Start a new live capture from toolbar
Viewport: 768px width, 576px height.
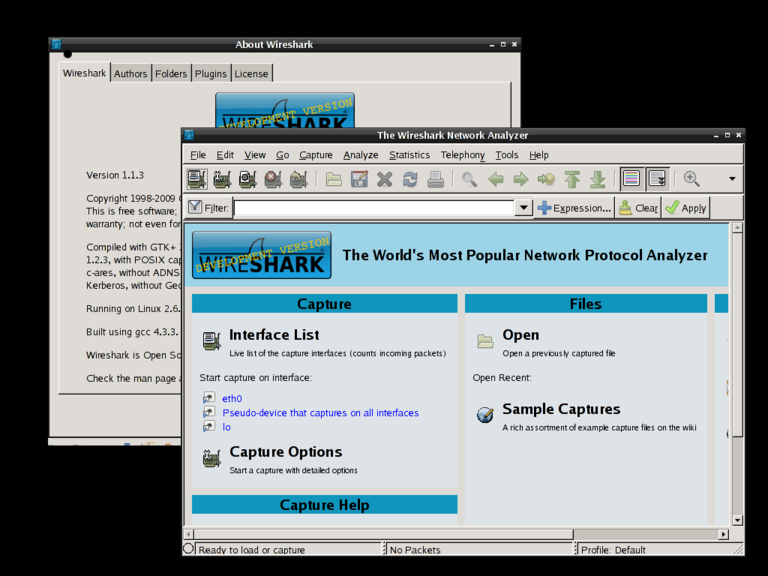(x=248, y=179)
